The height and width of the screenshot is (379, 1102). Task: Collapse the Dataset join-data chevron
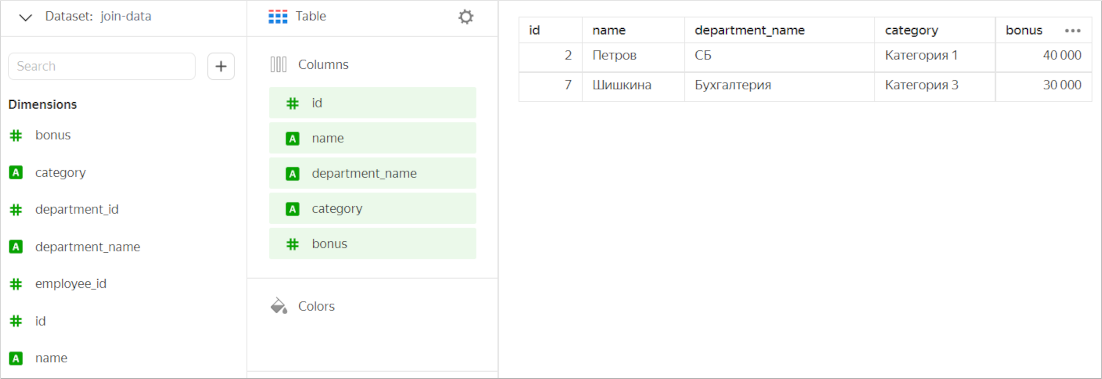pos(26,18)
